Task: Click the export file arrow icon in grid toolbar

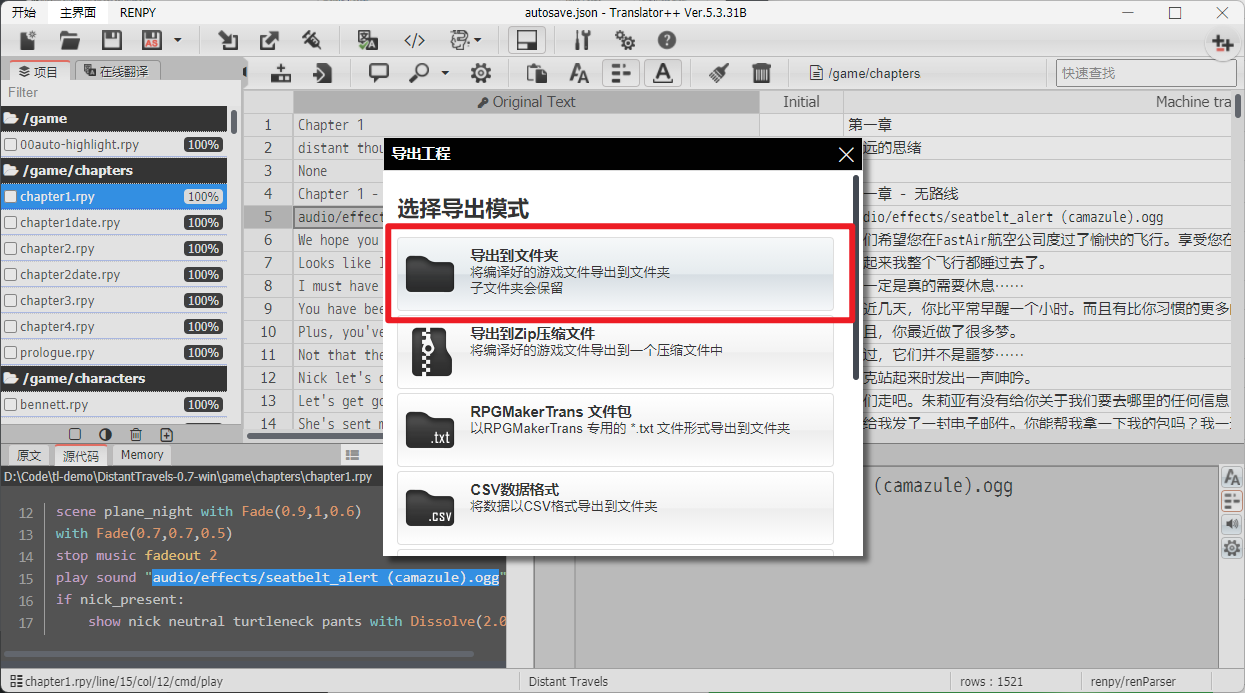Action: [322, 73]
